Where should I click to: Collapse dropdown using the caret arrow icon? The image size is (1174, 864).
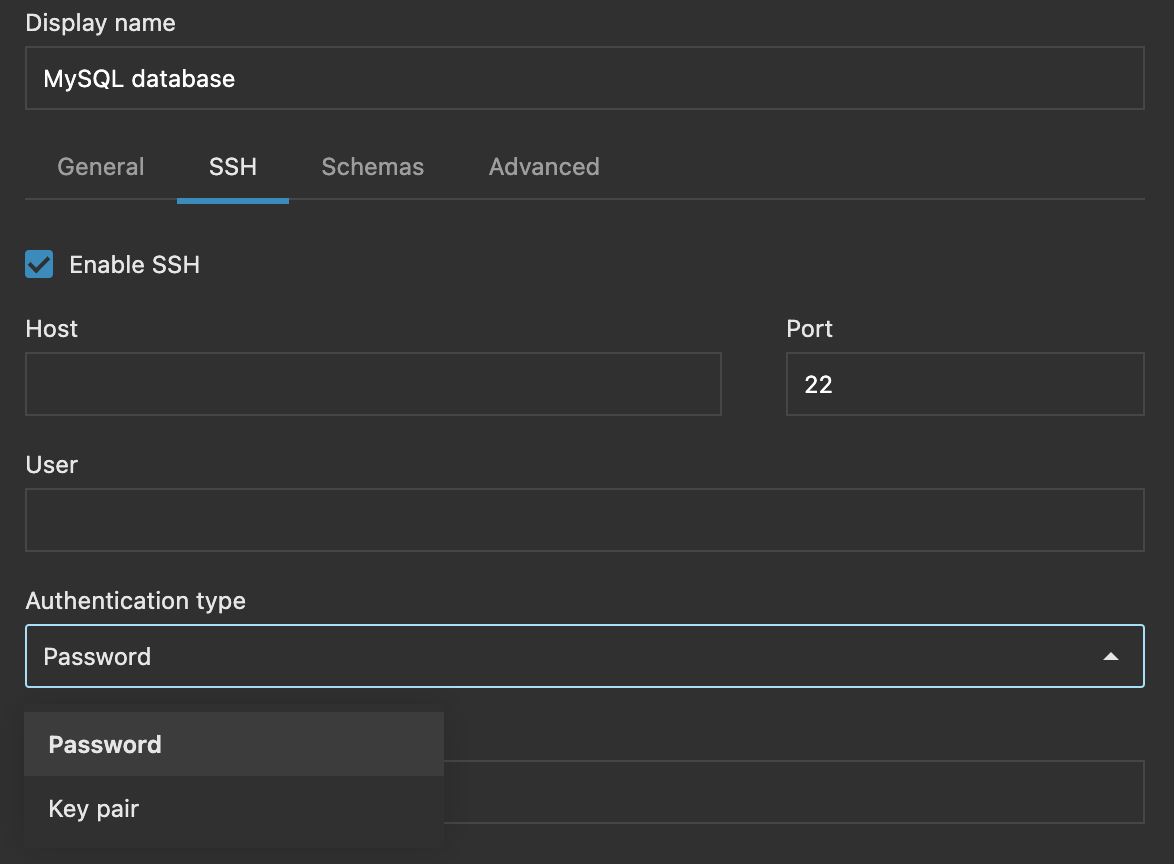point(1110,657)
